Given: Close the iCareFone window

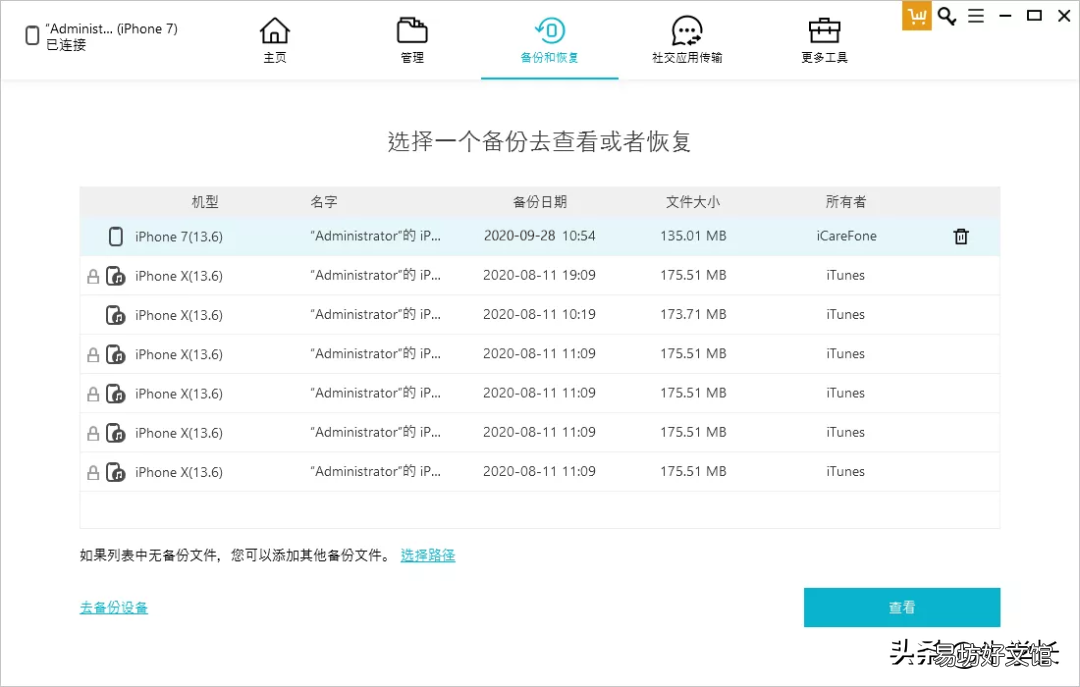Looking at the screenshot, I should 1064,15.
